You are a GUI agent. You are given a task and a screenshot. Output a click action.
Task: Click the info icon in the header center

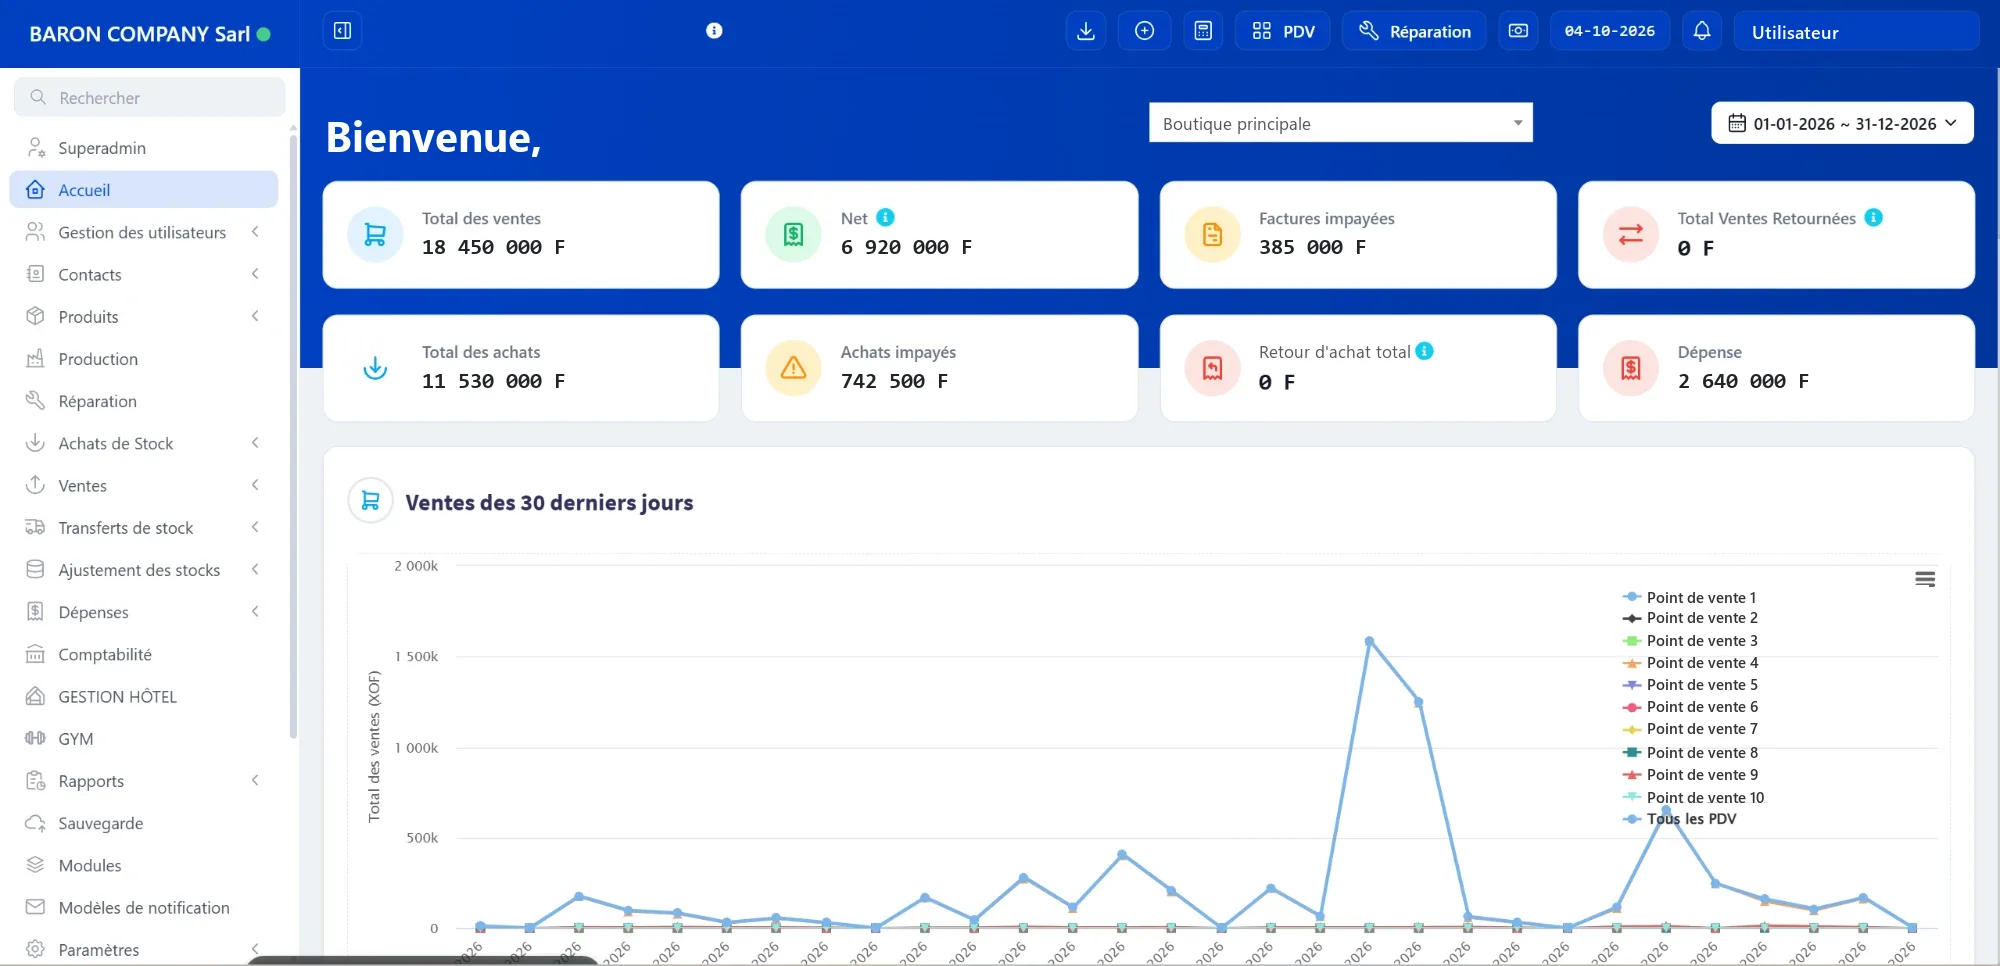[x=714, y=31]
